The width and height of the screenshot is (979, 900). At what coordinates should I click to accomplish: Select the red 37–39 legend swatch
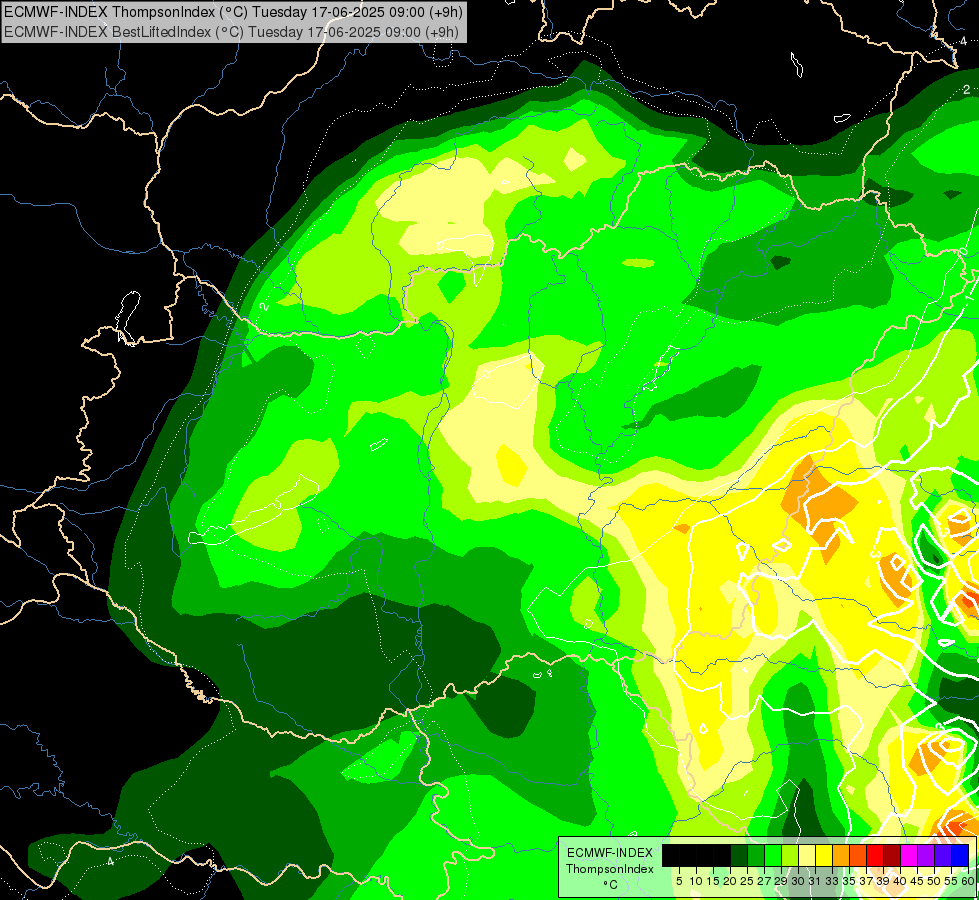(x=875, y=856)
